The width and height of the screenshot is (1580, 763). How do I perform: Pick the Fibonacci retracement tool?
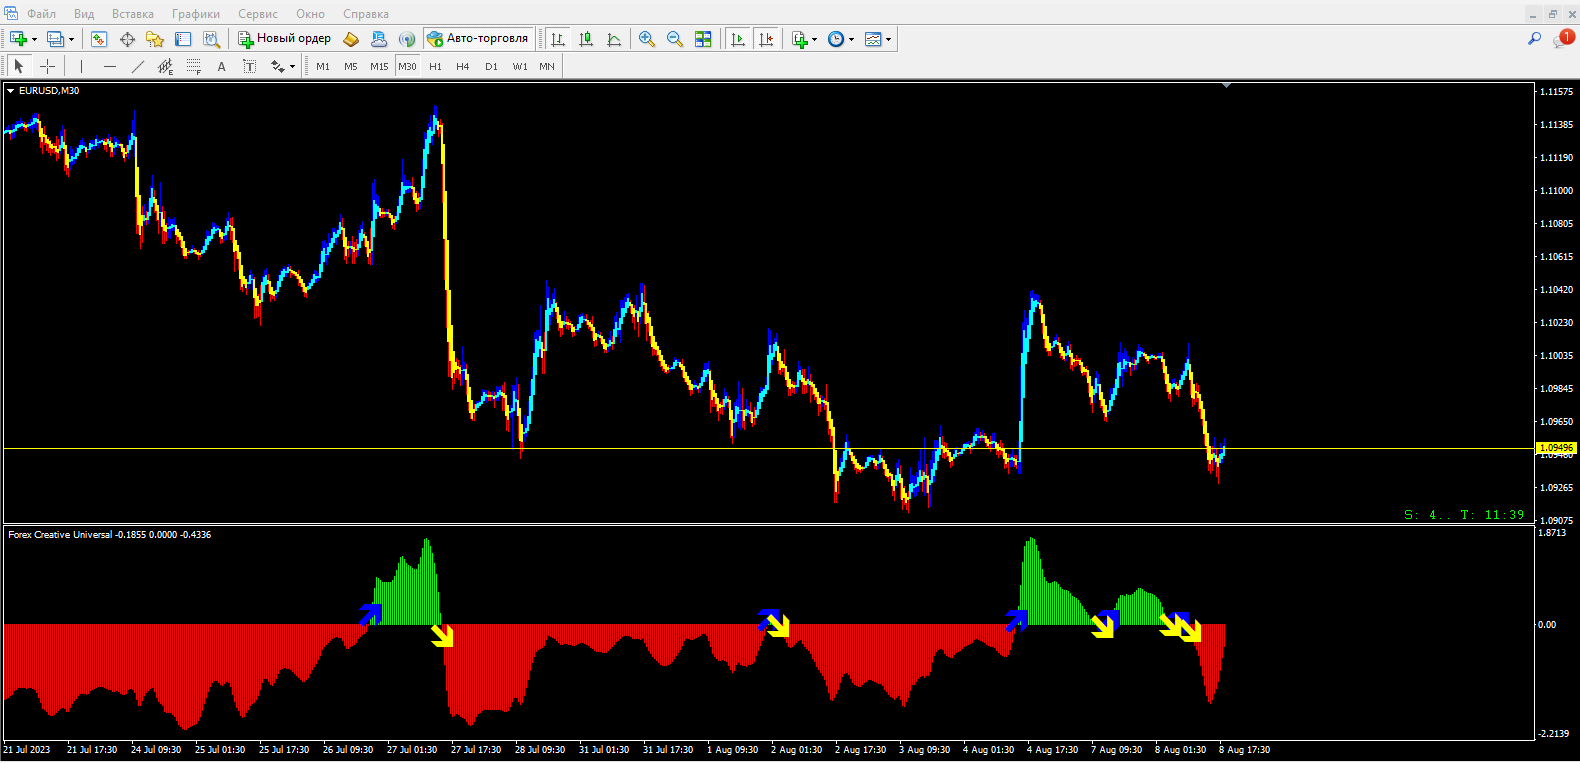pos(166,66)
